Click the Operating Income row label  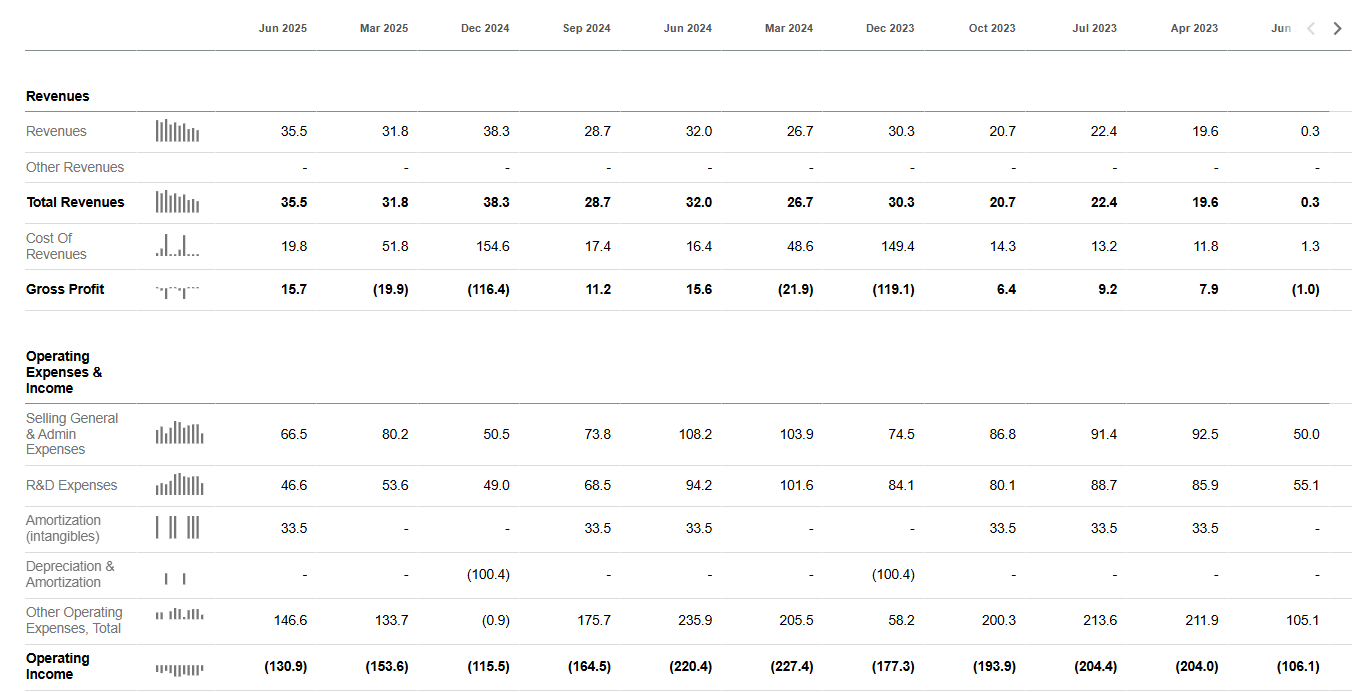[x=57, y=666]
